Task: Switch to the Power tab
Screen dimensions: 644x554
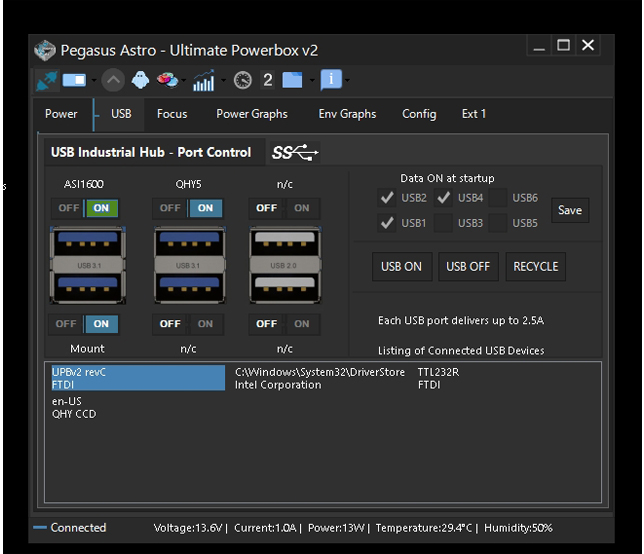Action: 61,114
